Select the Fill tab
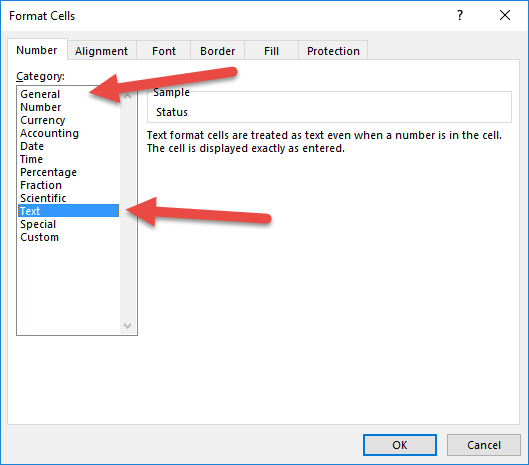Viewport: 529px width, 465px height. coord(272,51)
